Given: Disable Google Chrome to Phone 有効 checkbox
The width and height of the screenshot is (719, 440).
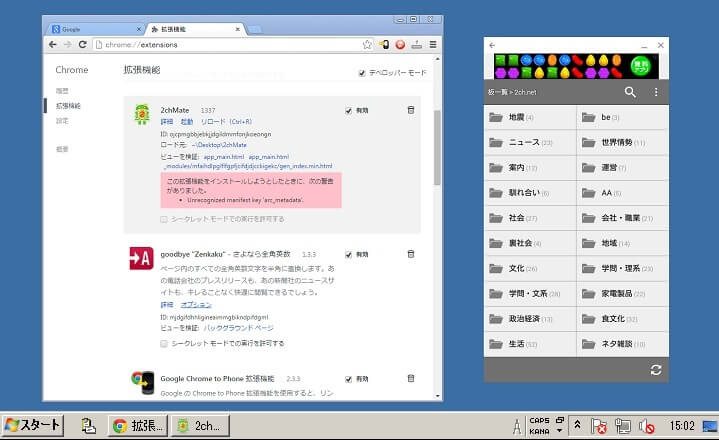Looking at the screenshot, I should pos(348,379).
